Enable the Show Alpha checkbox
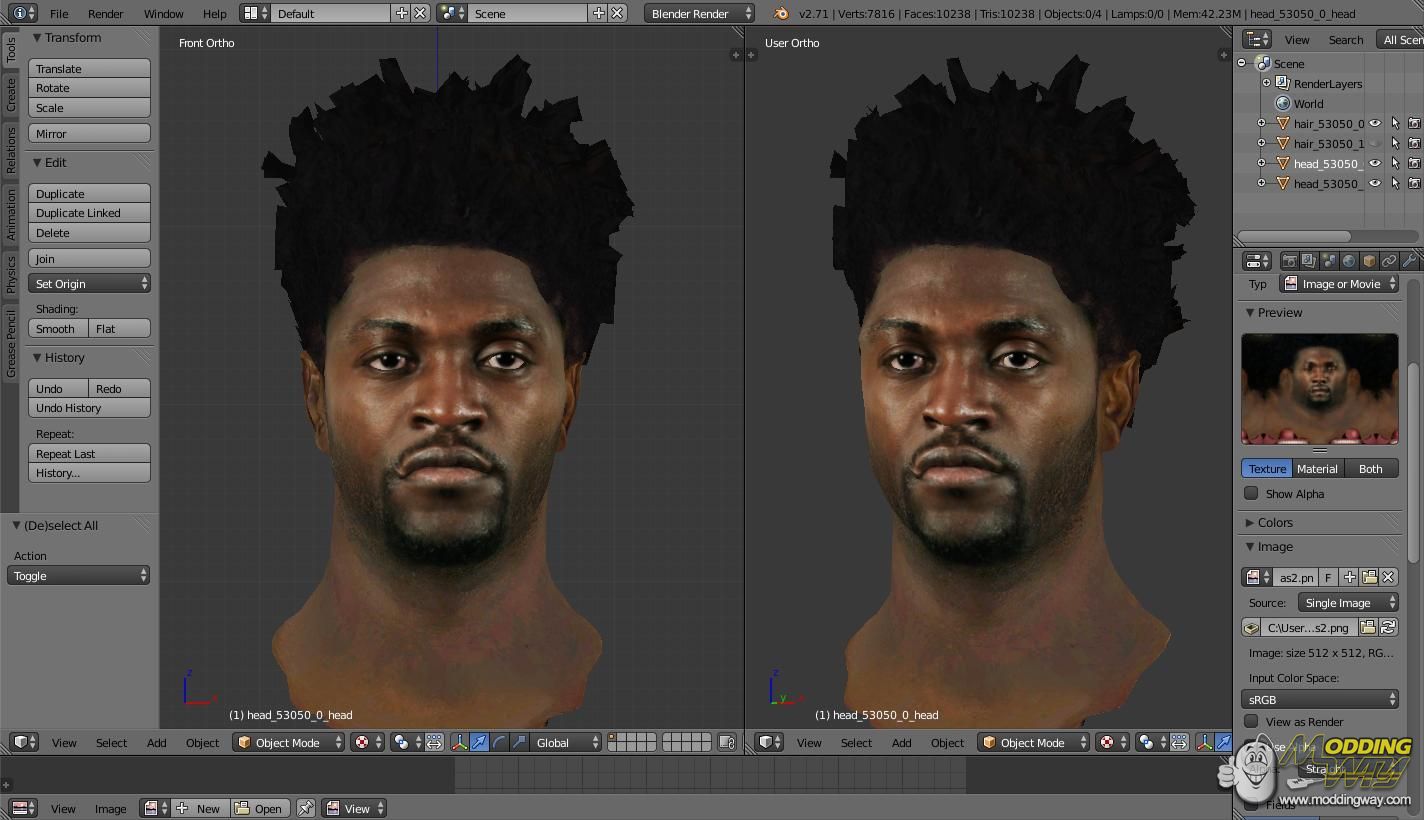The image size is (1424, 820). 1251,493
